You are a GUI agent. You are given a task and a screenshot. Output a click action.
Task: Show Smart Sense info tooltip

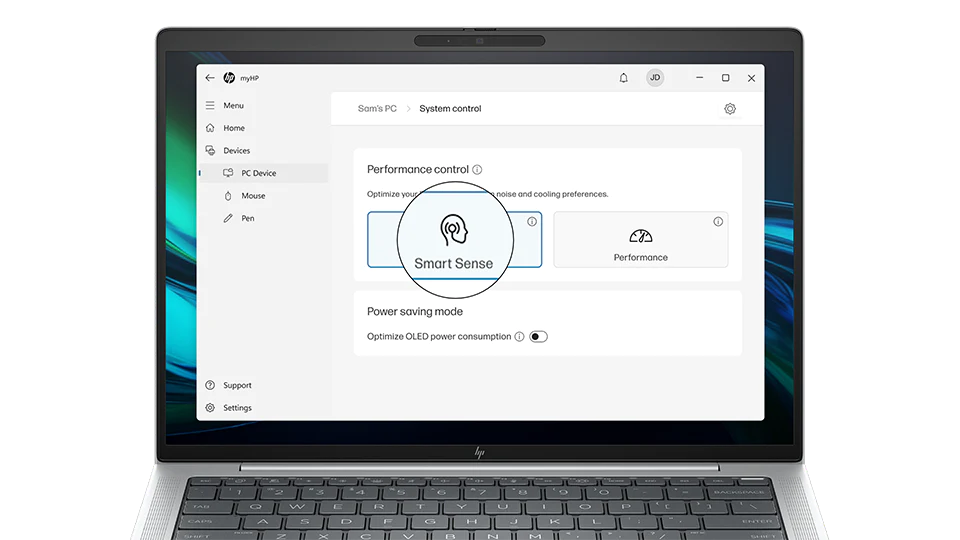532,222
